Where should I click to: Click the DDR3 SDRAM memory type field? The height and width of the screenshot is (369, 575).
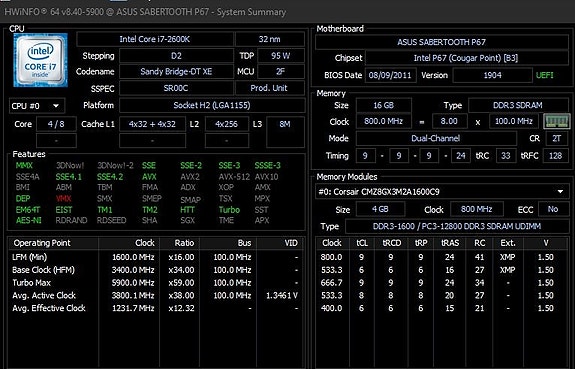tap(518, 105)
